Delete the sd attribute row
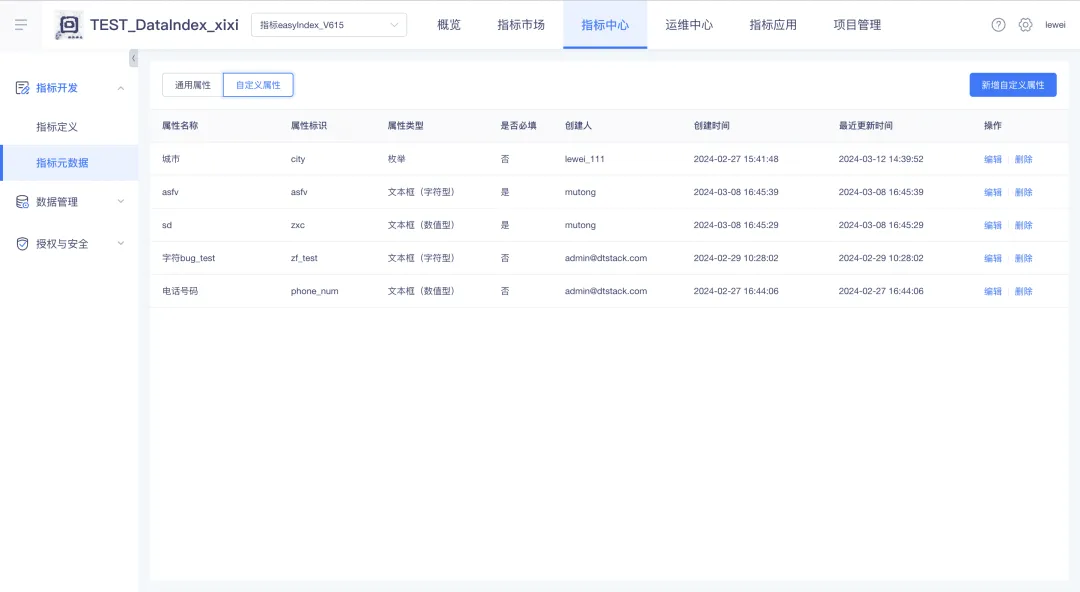 click(1024, 225)
